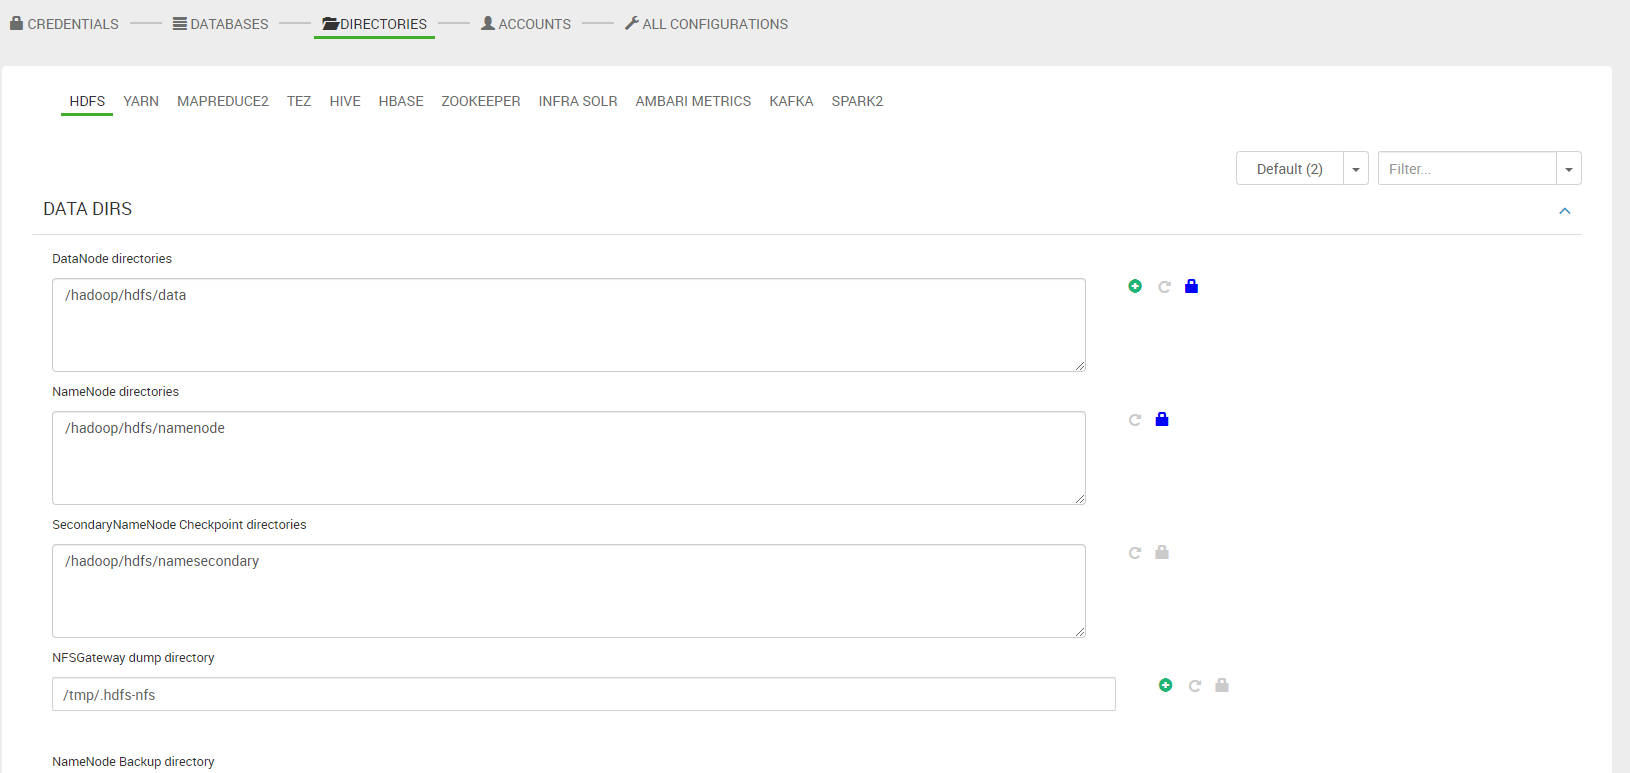This screenshot has width=1630, height=773.
Task: Open the ALL CONFIGURATIONS step
Action: tap(706, 24)
